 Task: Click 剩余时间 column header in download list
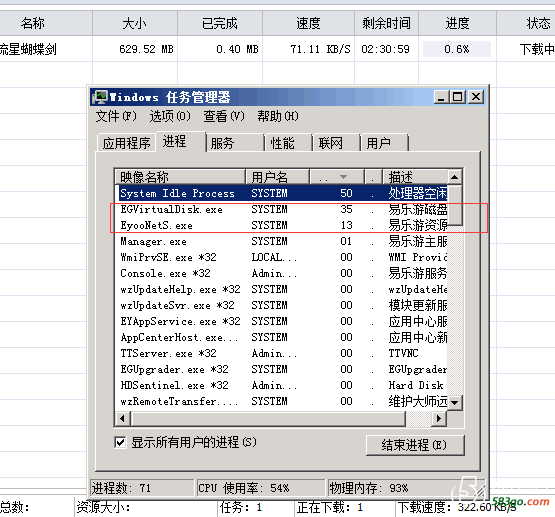click(387, 23)
